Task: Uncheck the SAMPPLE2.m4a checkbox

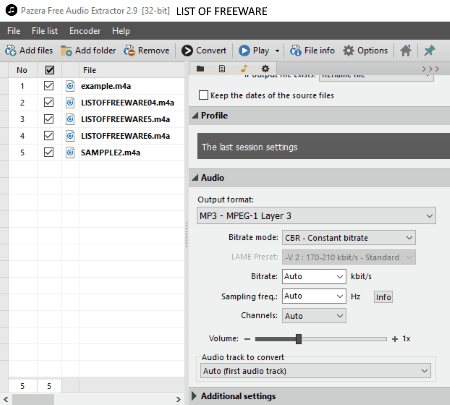Action: tap(49, 152)
